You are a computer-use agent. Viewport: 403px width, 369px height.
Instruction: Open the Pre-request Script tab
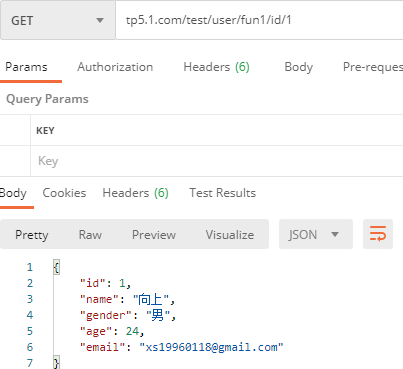click(373, 67)
